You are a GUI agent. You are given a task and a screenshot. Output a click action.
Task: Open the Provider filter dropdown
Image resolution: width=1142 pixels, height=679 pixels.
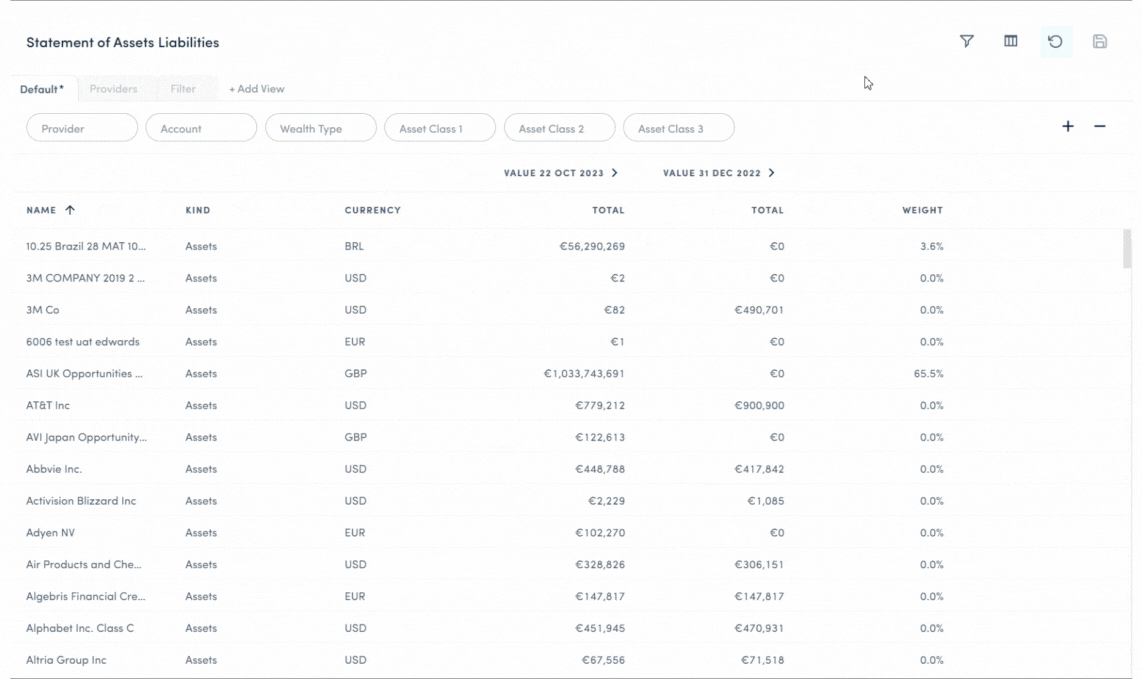82,128
